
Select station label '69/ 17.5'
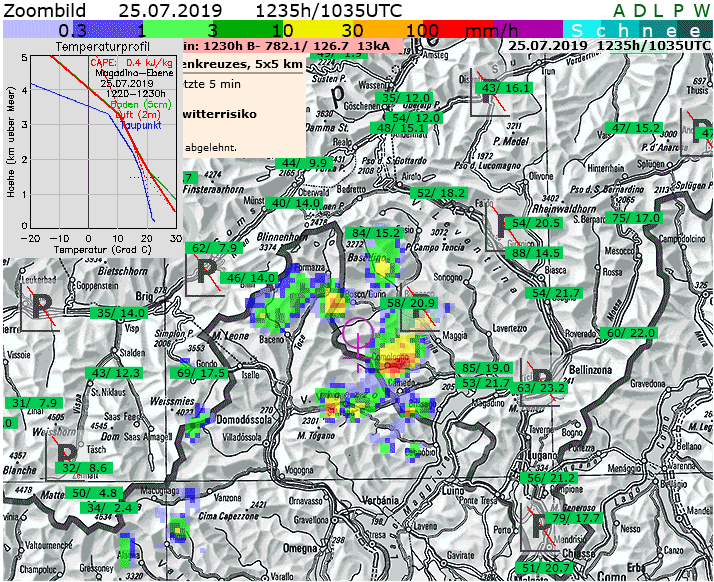coord(199,373)
